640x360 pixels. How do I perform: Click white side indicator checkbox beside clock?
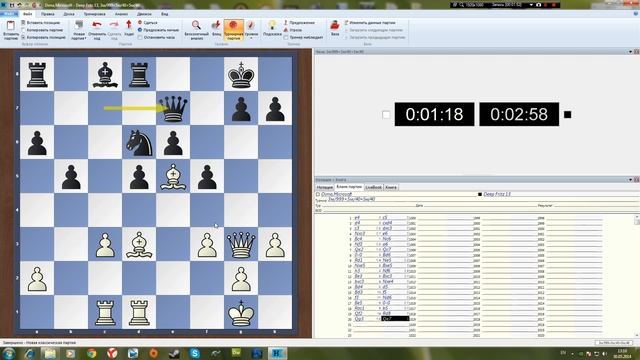click(x=386, y=115)
